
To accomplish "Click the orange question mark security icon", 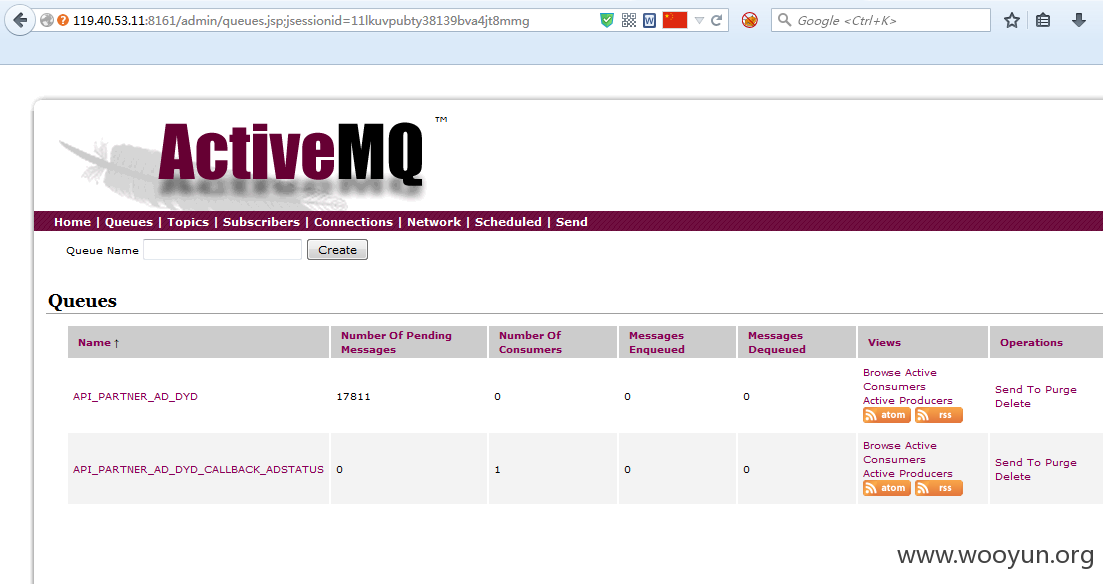I will (63, 20).
